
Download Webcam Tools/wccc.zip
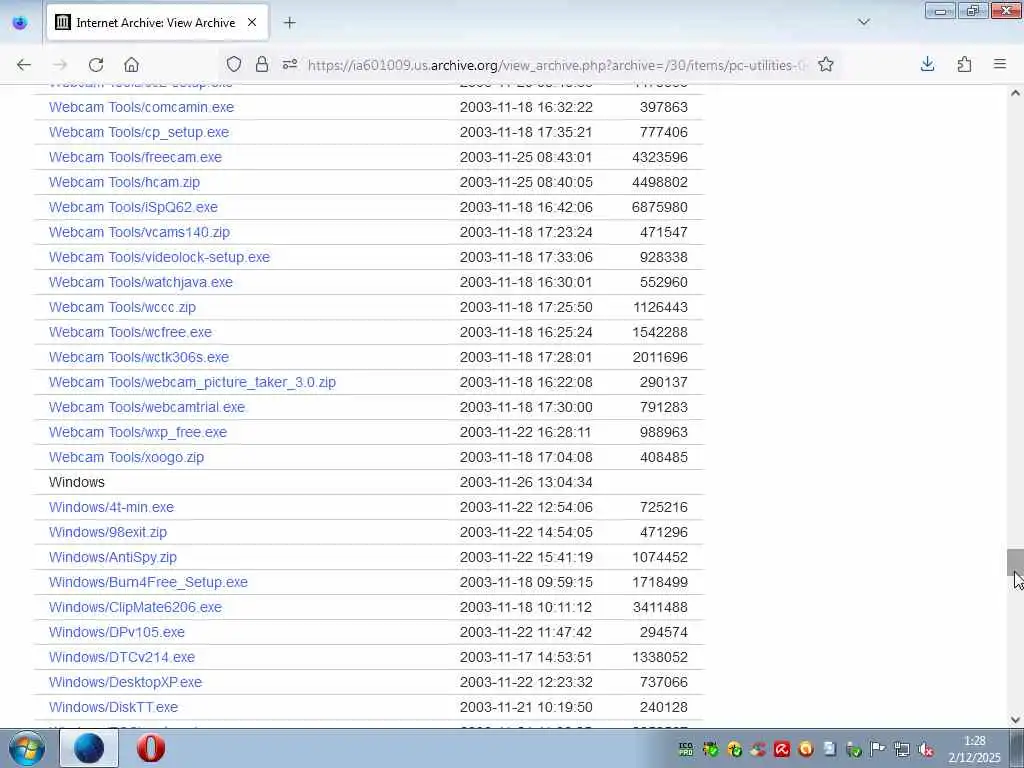point(122,307)
